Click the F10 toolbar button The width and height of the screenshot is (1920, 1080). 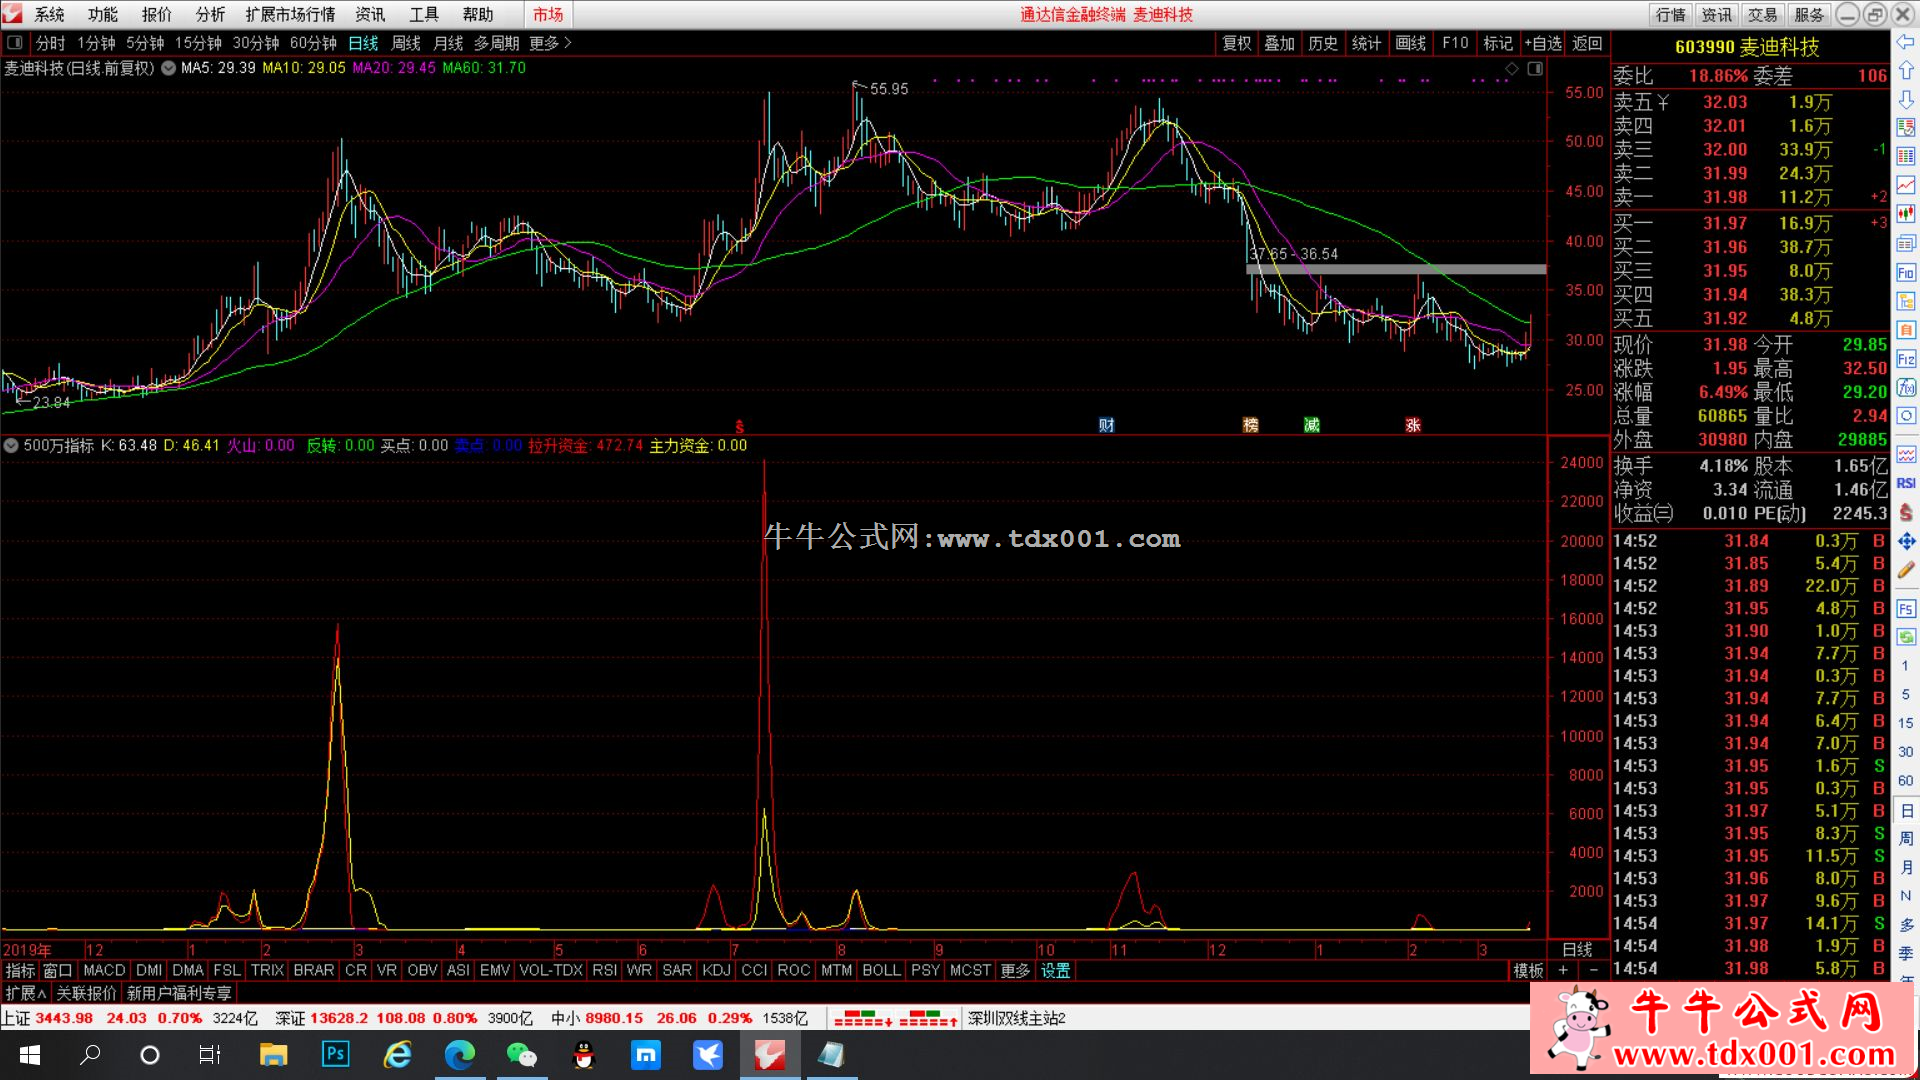(1455, 43)
